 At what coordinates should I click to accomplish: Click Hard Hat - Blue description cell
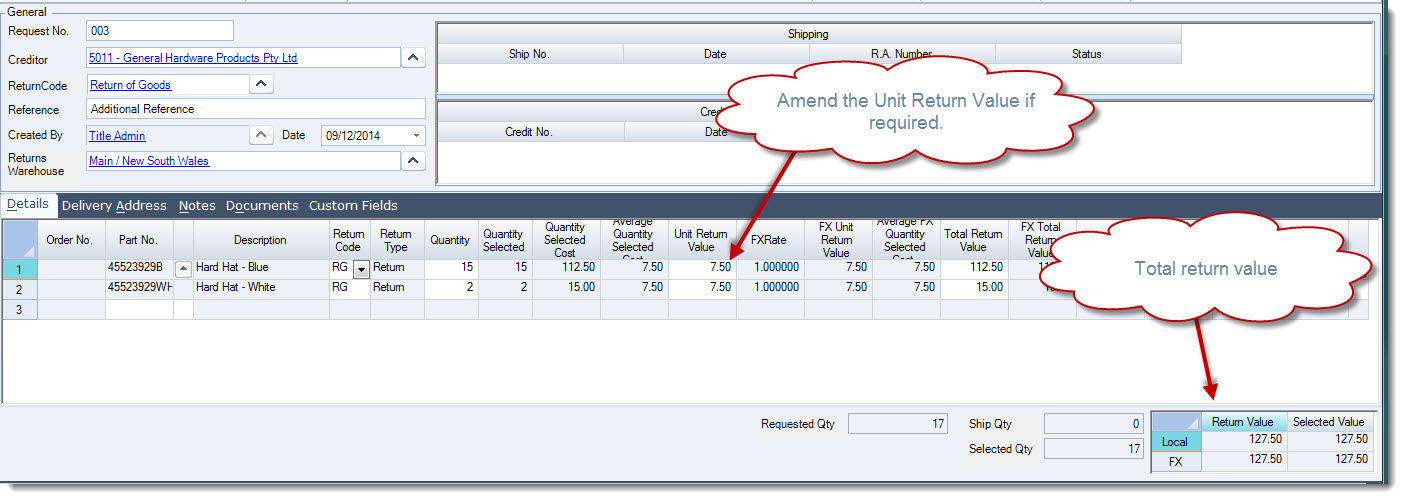(261, 269)
